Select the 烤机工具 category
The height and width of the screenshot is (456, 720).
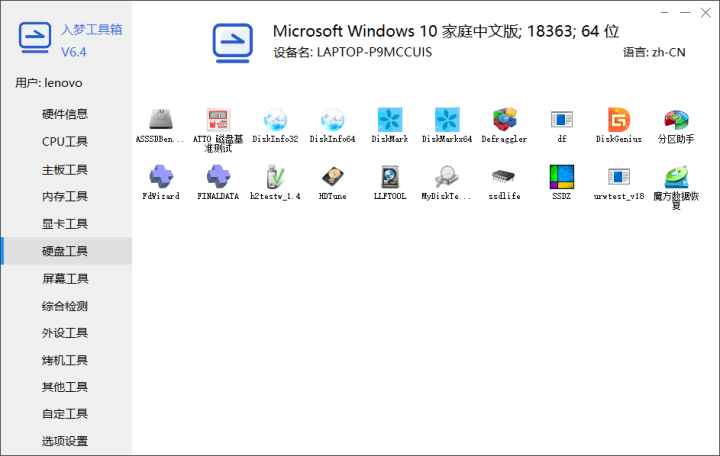click(65, 360)
